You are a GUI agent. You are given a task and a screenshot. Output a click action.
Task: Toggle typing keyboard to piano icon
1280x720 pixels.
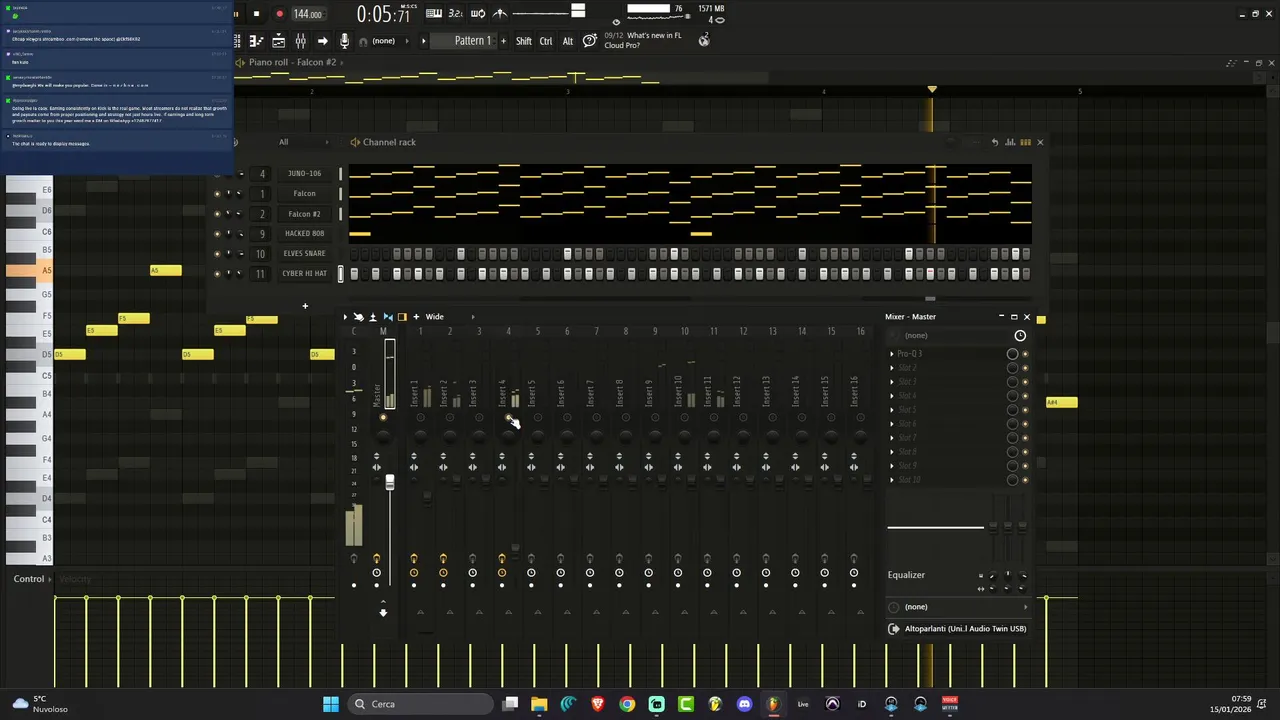coord(434,13)
